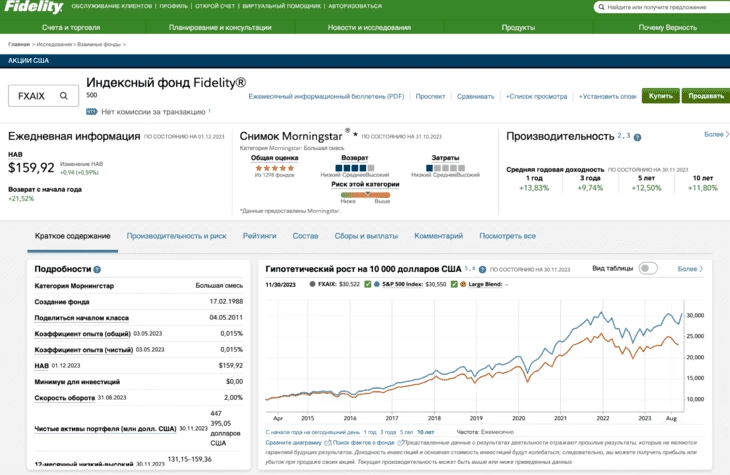Open the help icon beside Гипотетический рост title
Image resolution: width=730 pixels, height=475 pixels.
coord(482,269)
